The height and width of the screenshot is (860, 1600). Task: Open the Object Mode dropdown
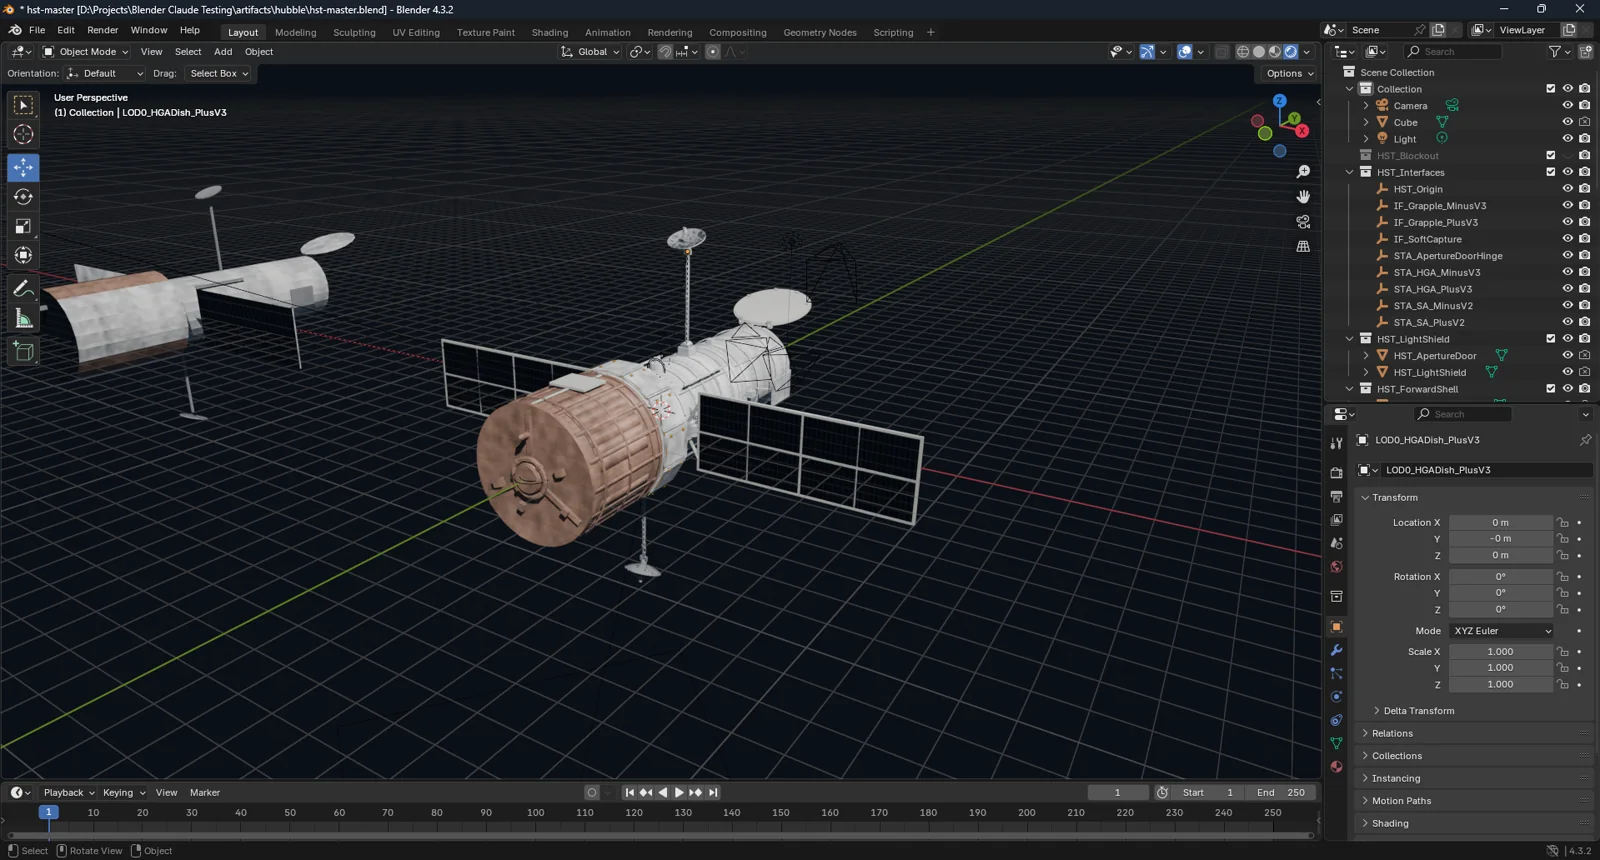pos(86,52)
